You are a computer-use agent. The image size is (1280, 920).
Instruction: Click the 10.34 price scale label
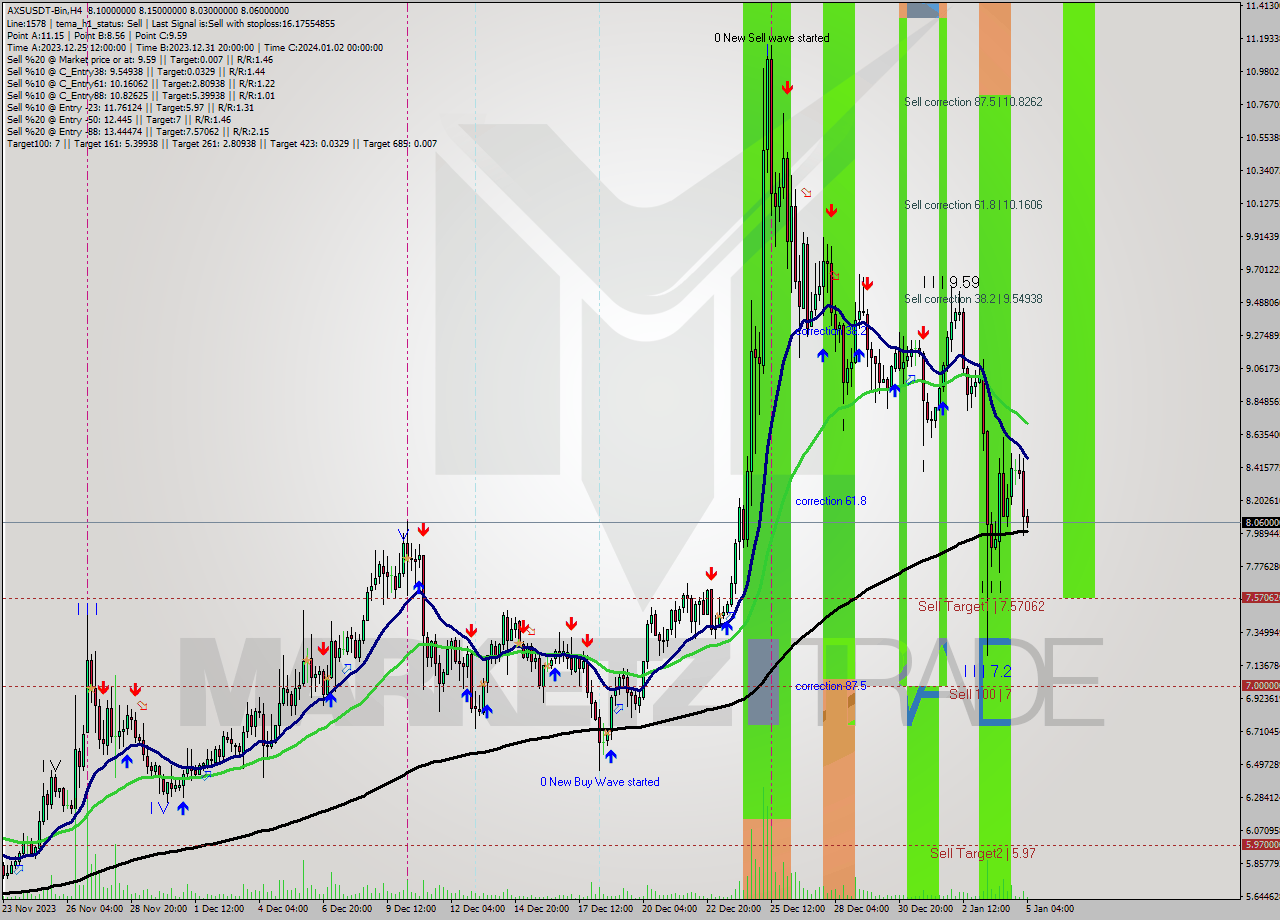[x=1262, y=171]
